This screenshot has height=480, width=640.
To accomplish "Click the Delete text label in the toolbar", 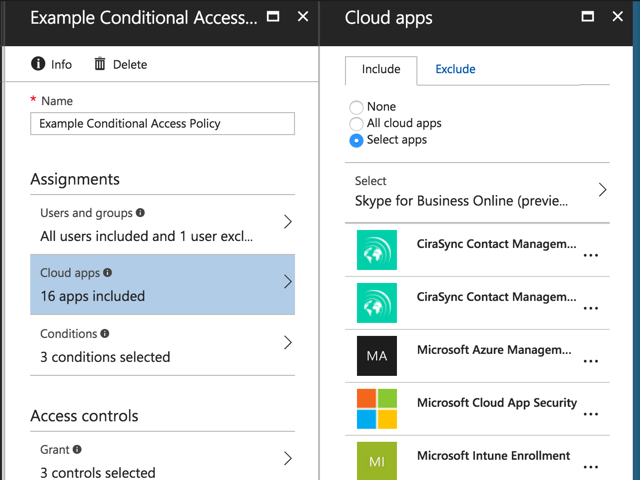I will coord(130,64).
